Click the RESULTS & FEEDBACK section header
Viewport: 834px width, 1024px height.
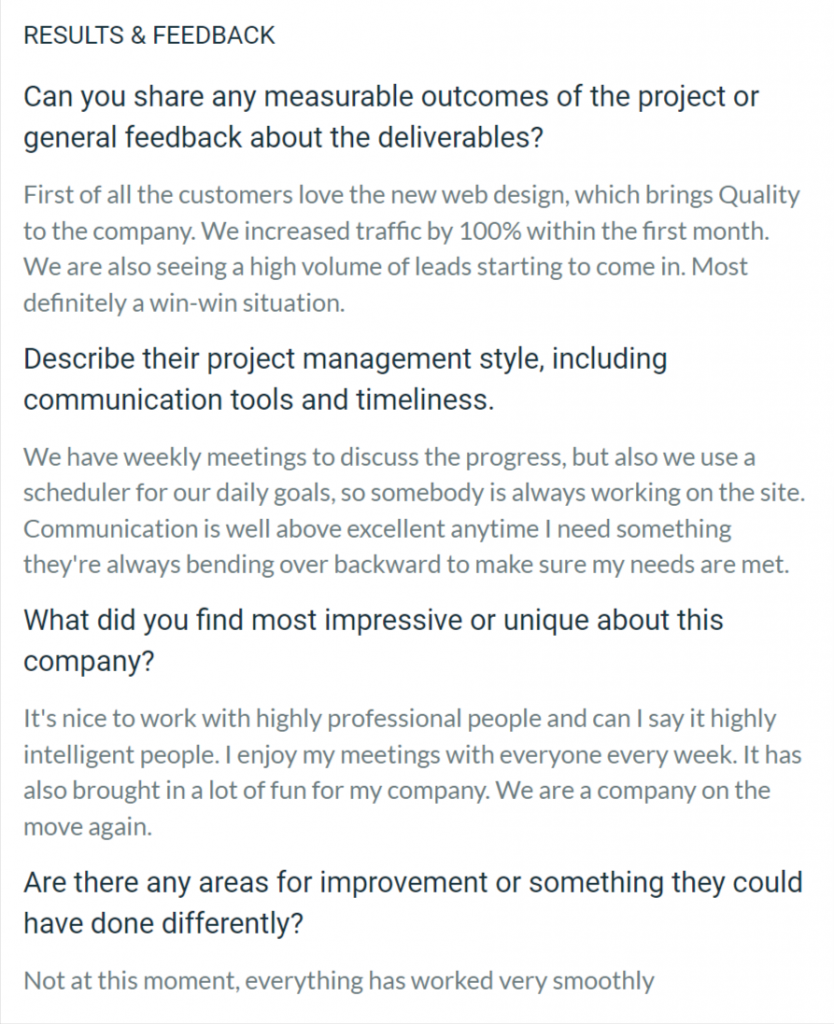[149, 35]
